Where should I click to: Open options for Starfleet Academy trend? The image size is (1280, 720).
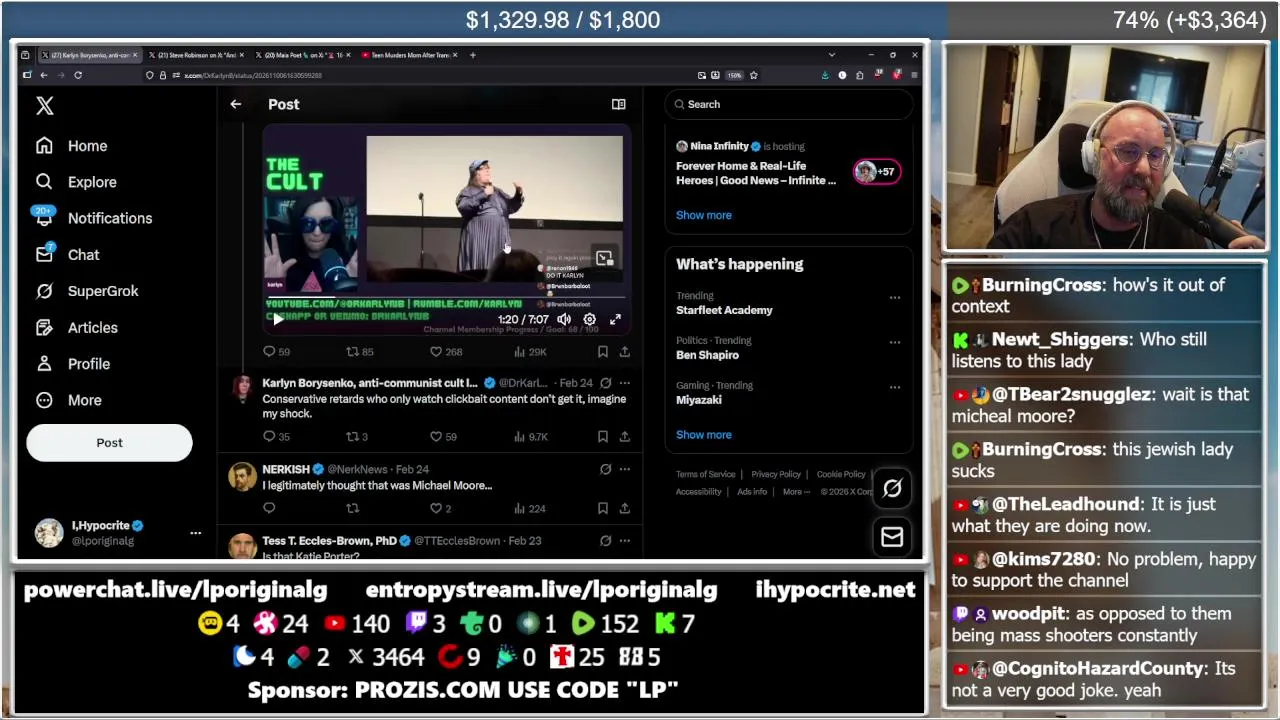[x=894, y=297]
